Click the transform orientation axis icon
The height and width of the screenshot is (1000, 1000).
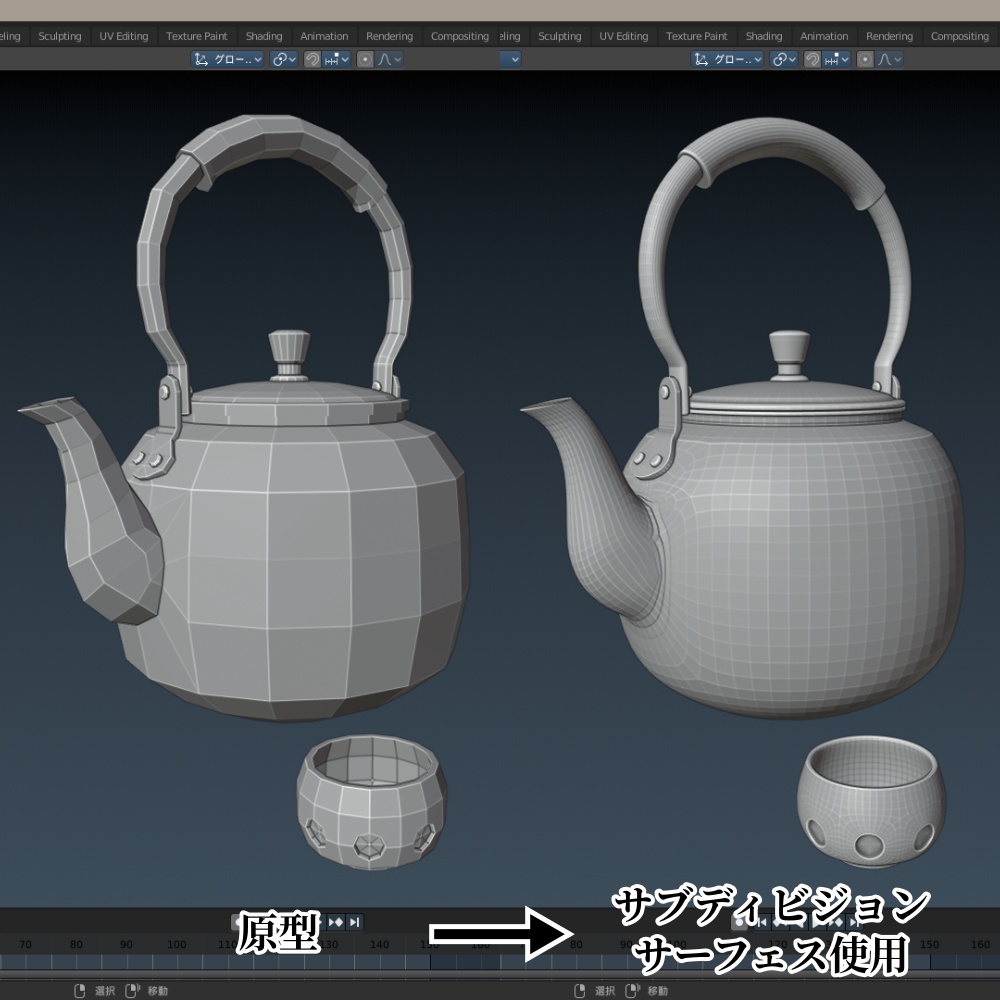point(201,58)
